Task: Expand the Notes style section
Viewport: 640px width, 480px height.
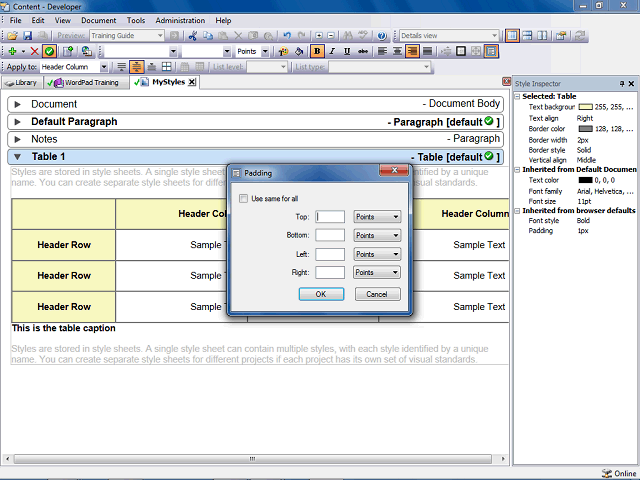Action: pyautogui.click(x=17, y=140)
